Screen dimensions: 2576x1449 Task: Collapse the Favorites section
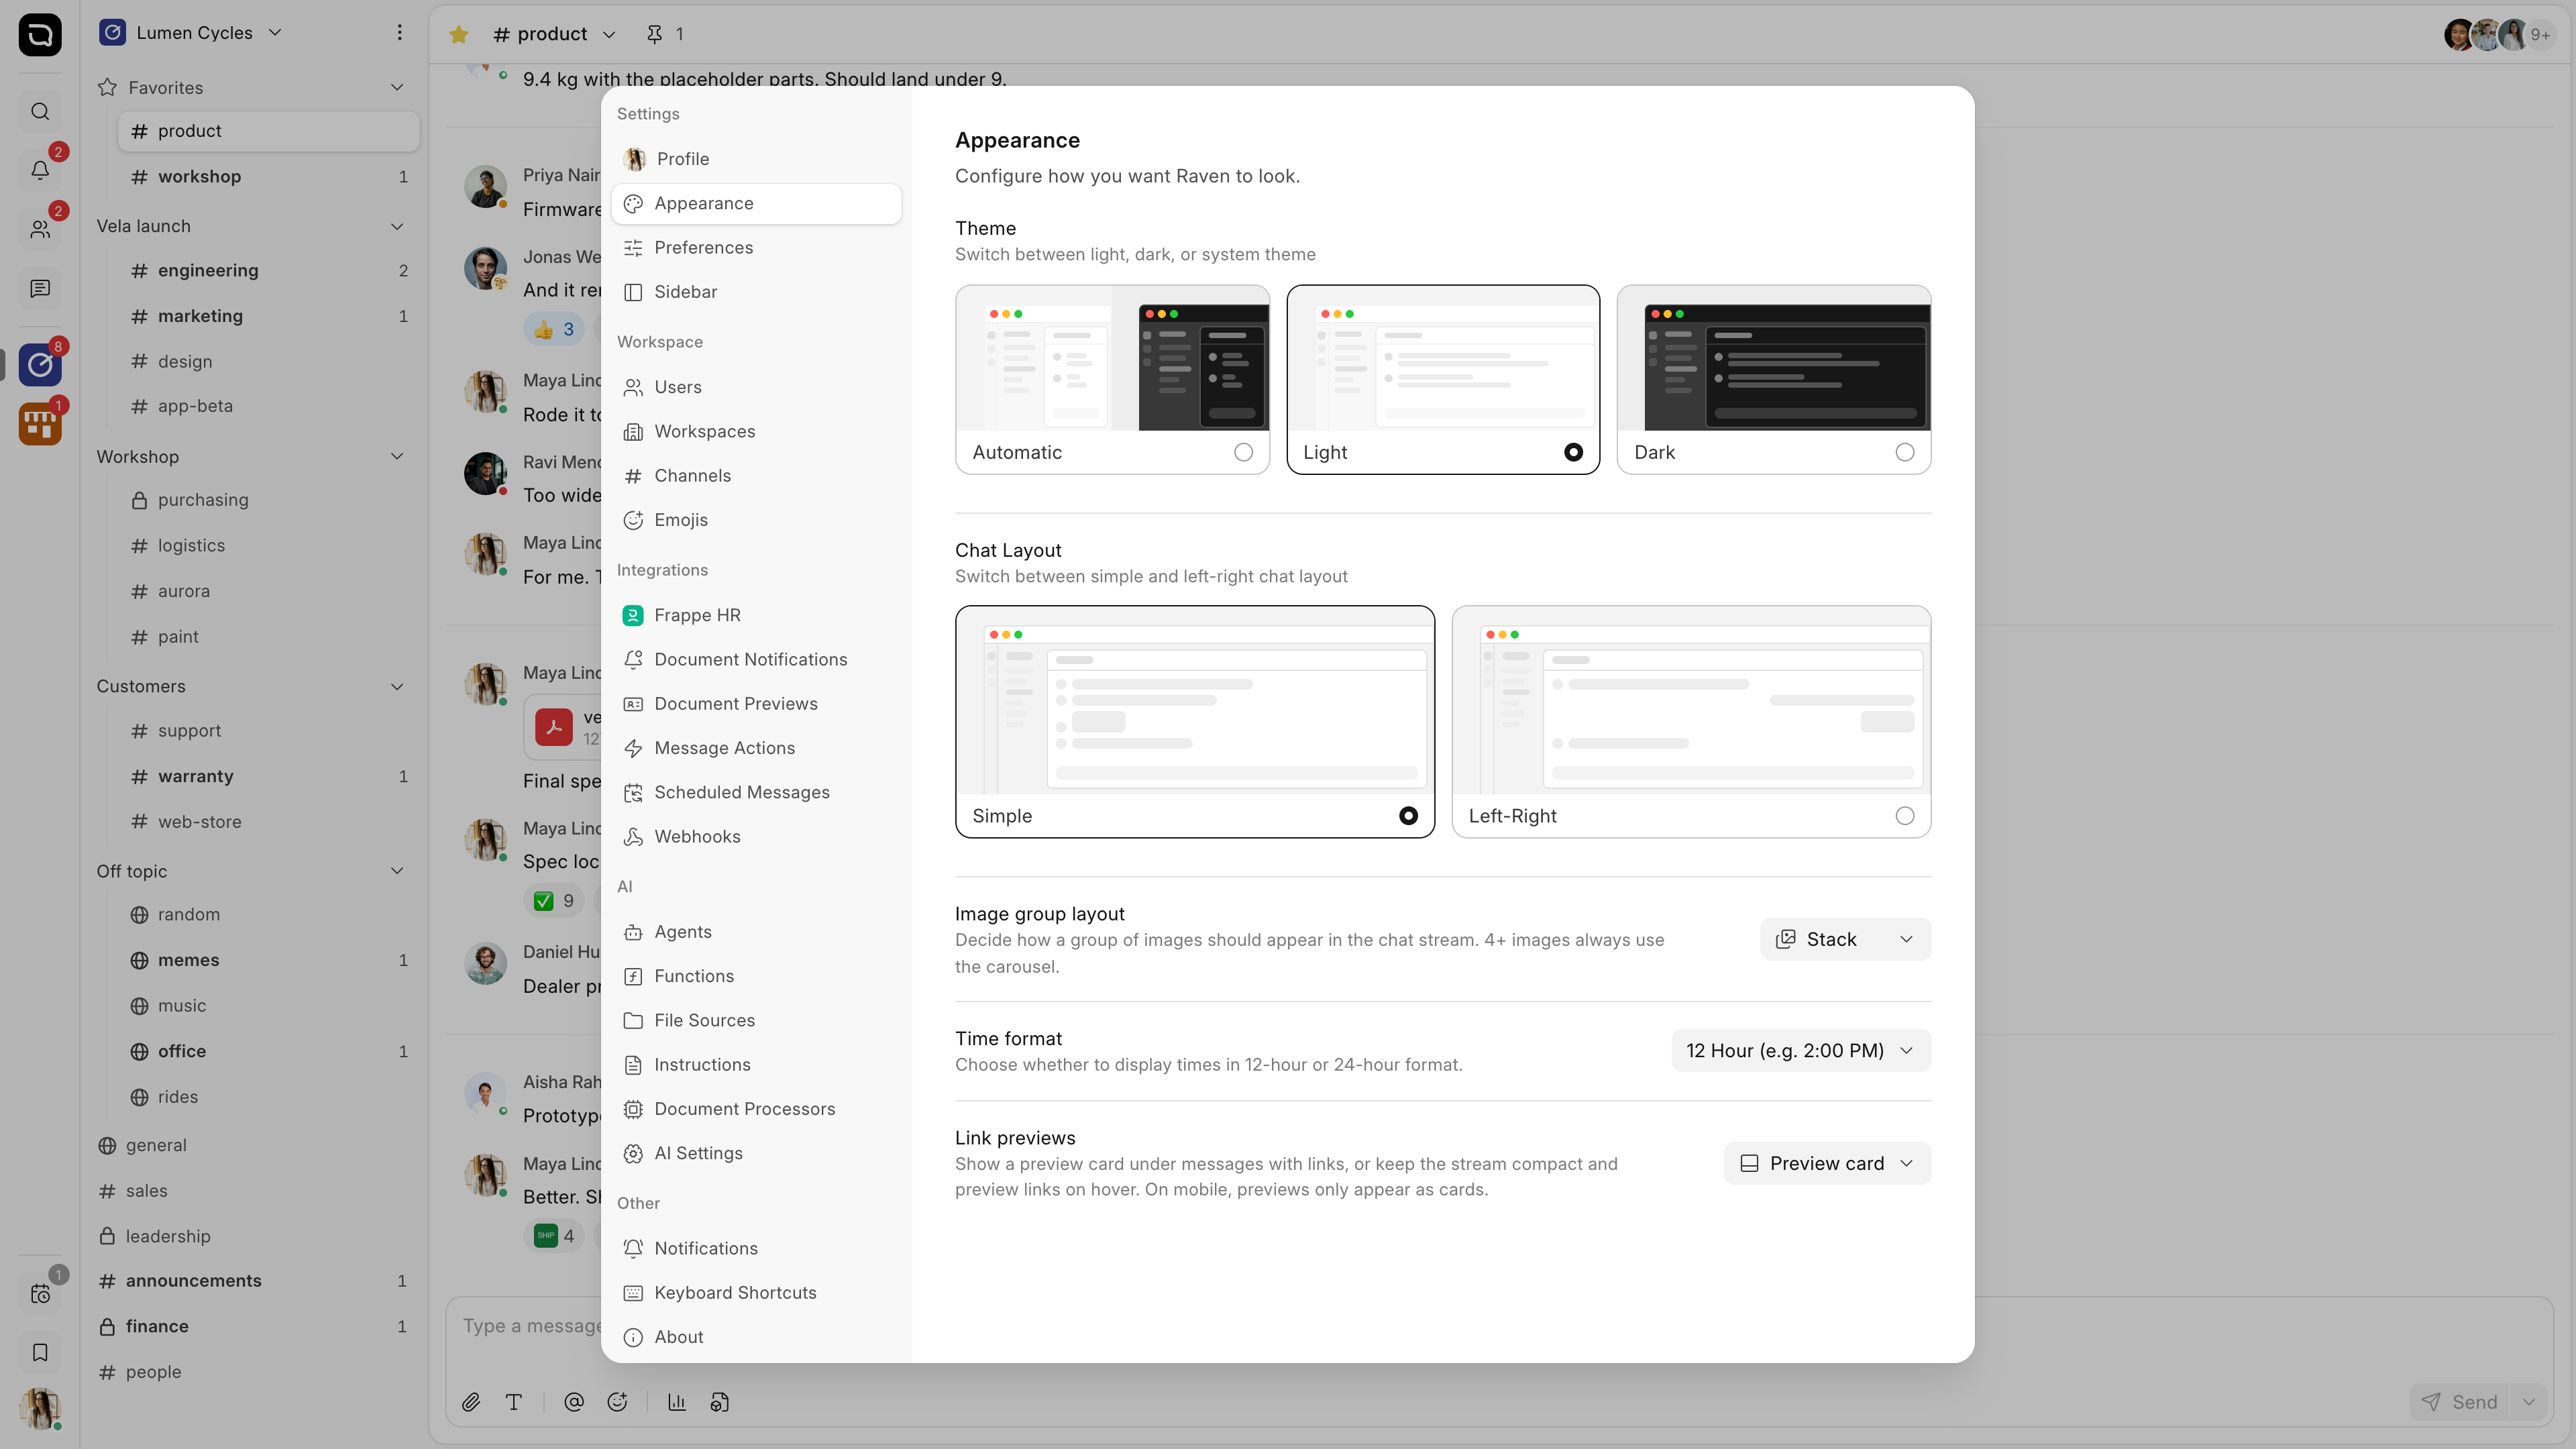tap(397, 88)
